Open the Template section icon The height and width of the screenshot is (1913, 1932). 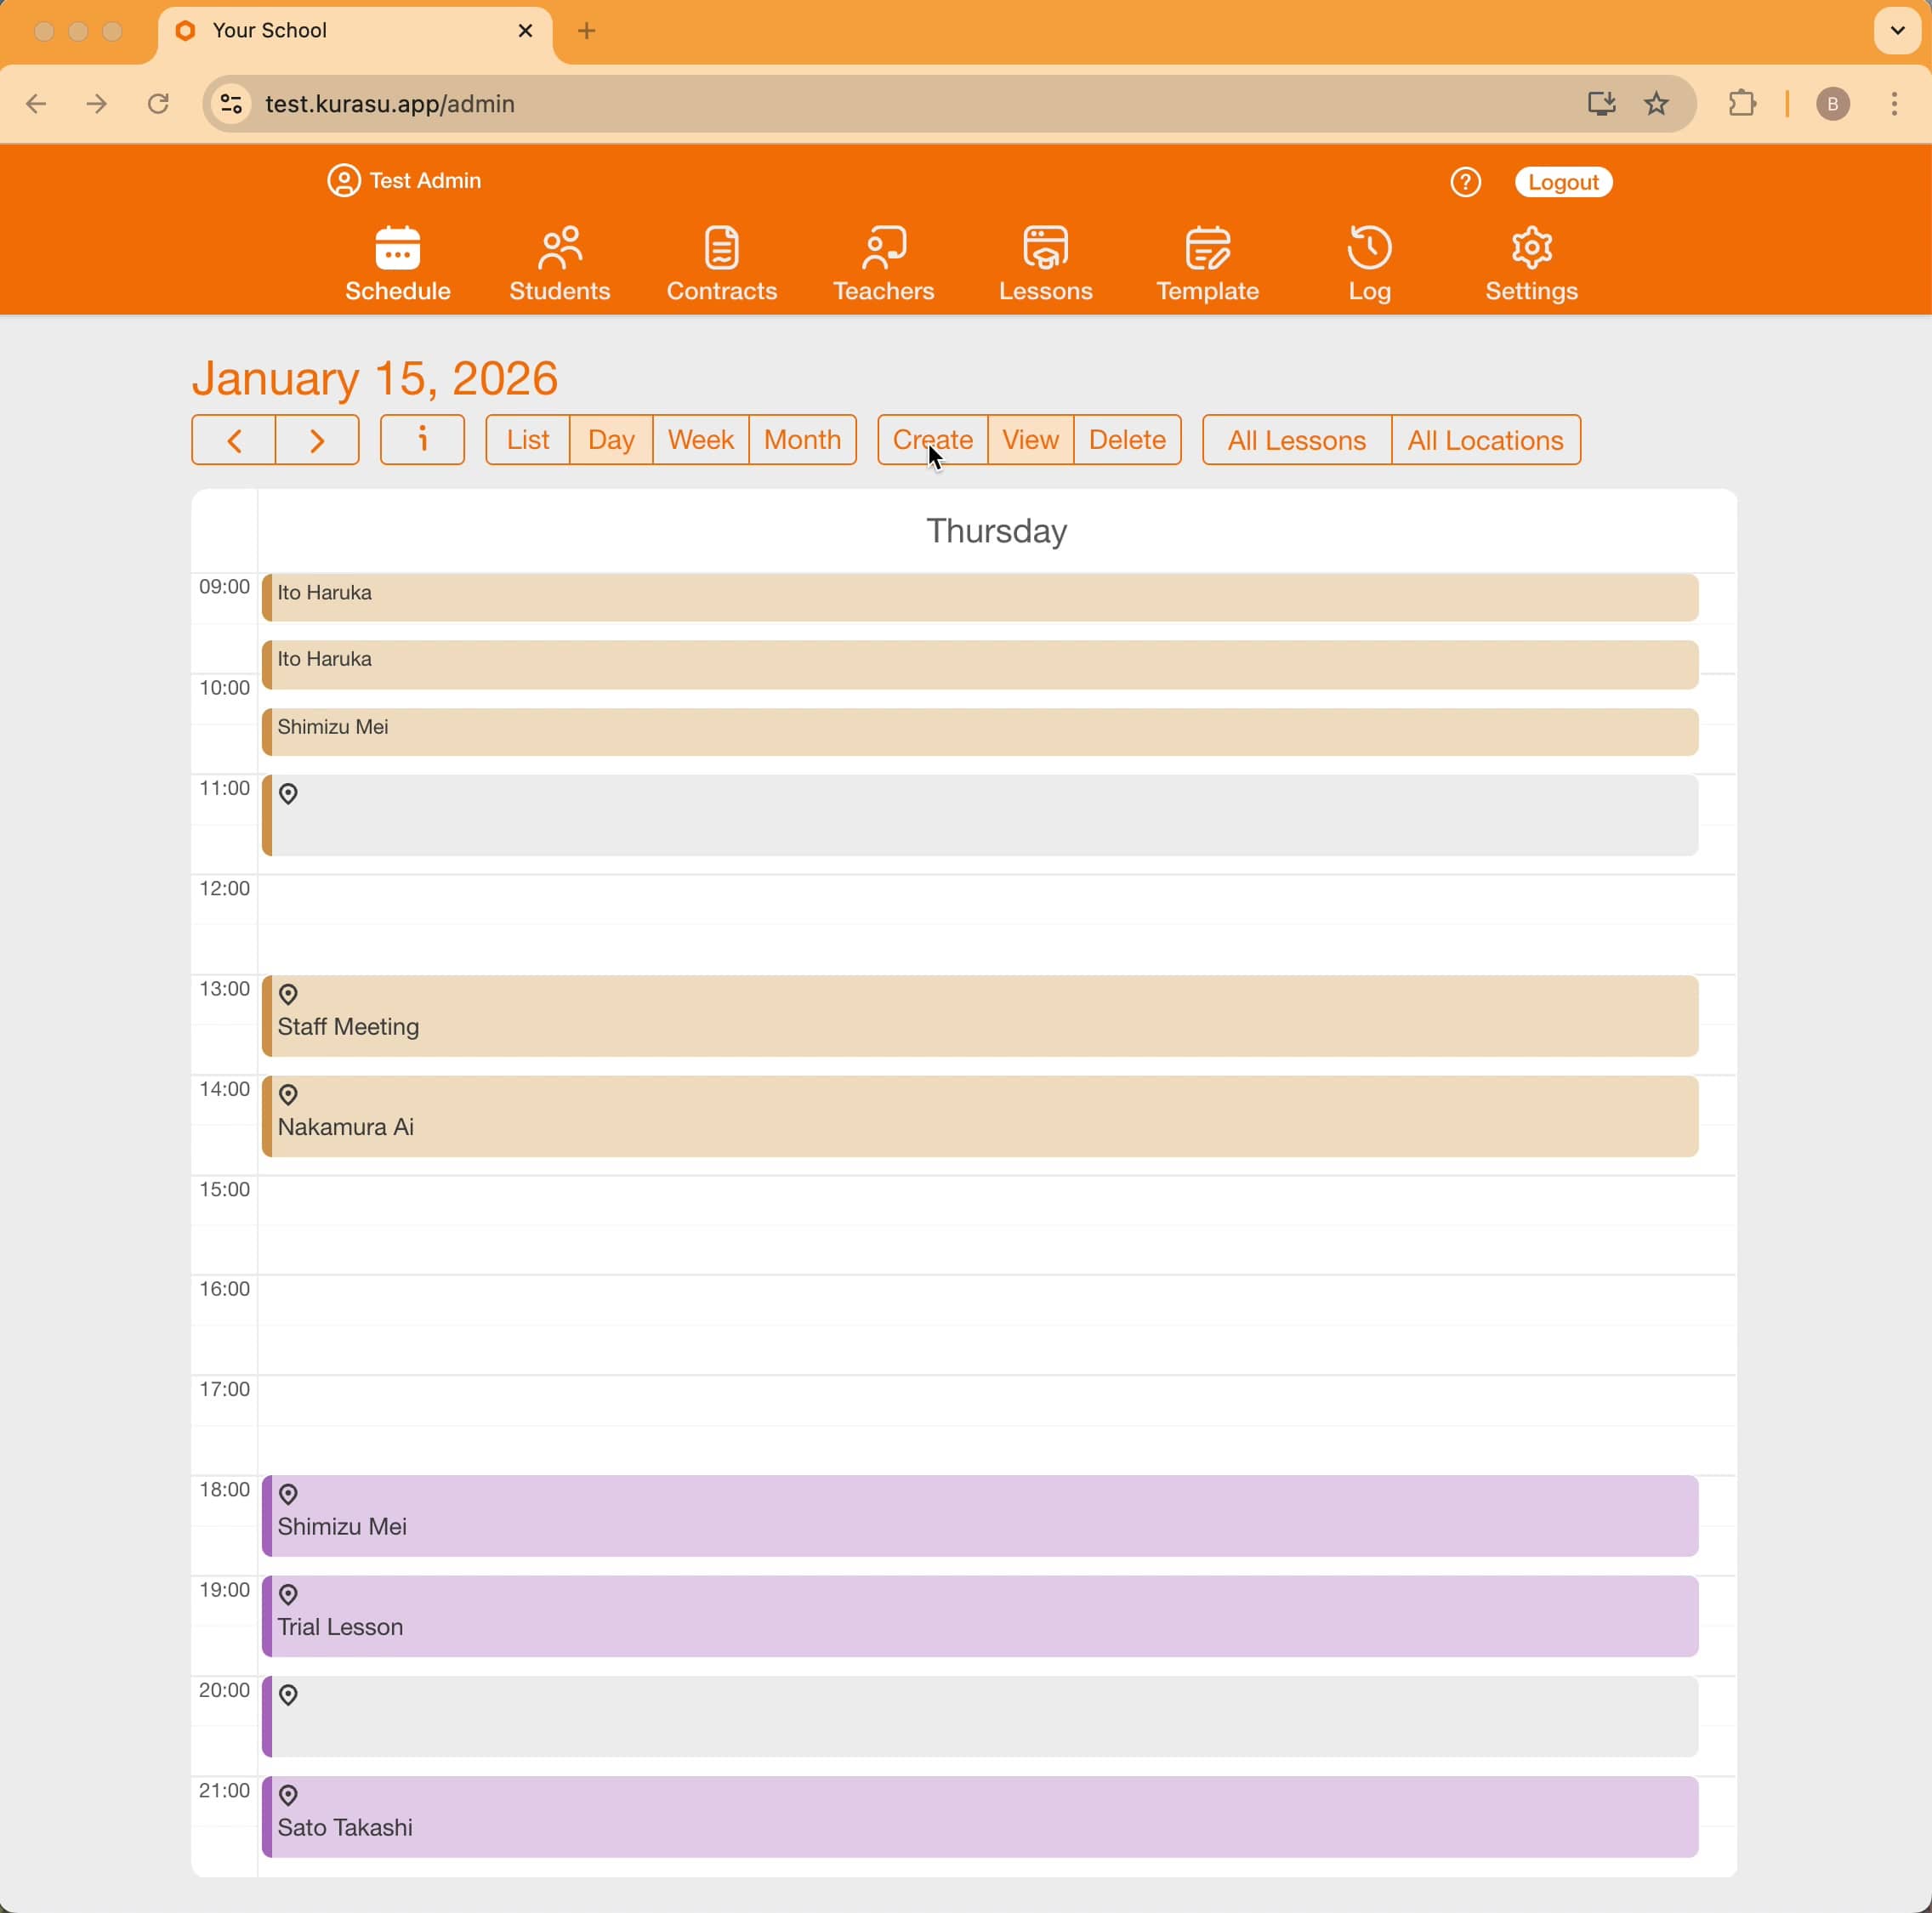[x=1207, y=263]
